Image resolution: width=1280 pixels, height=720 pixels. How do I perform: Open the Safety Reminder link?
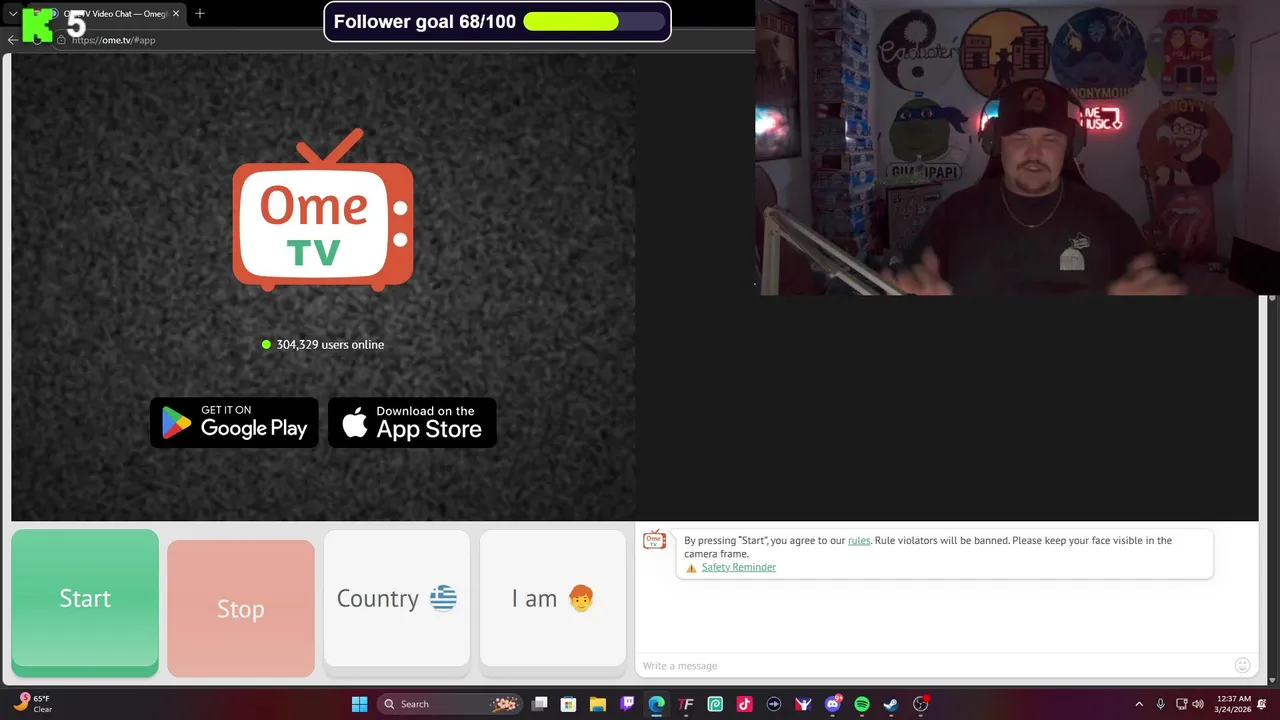pyautogui.click(x=738, y=567)
